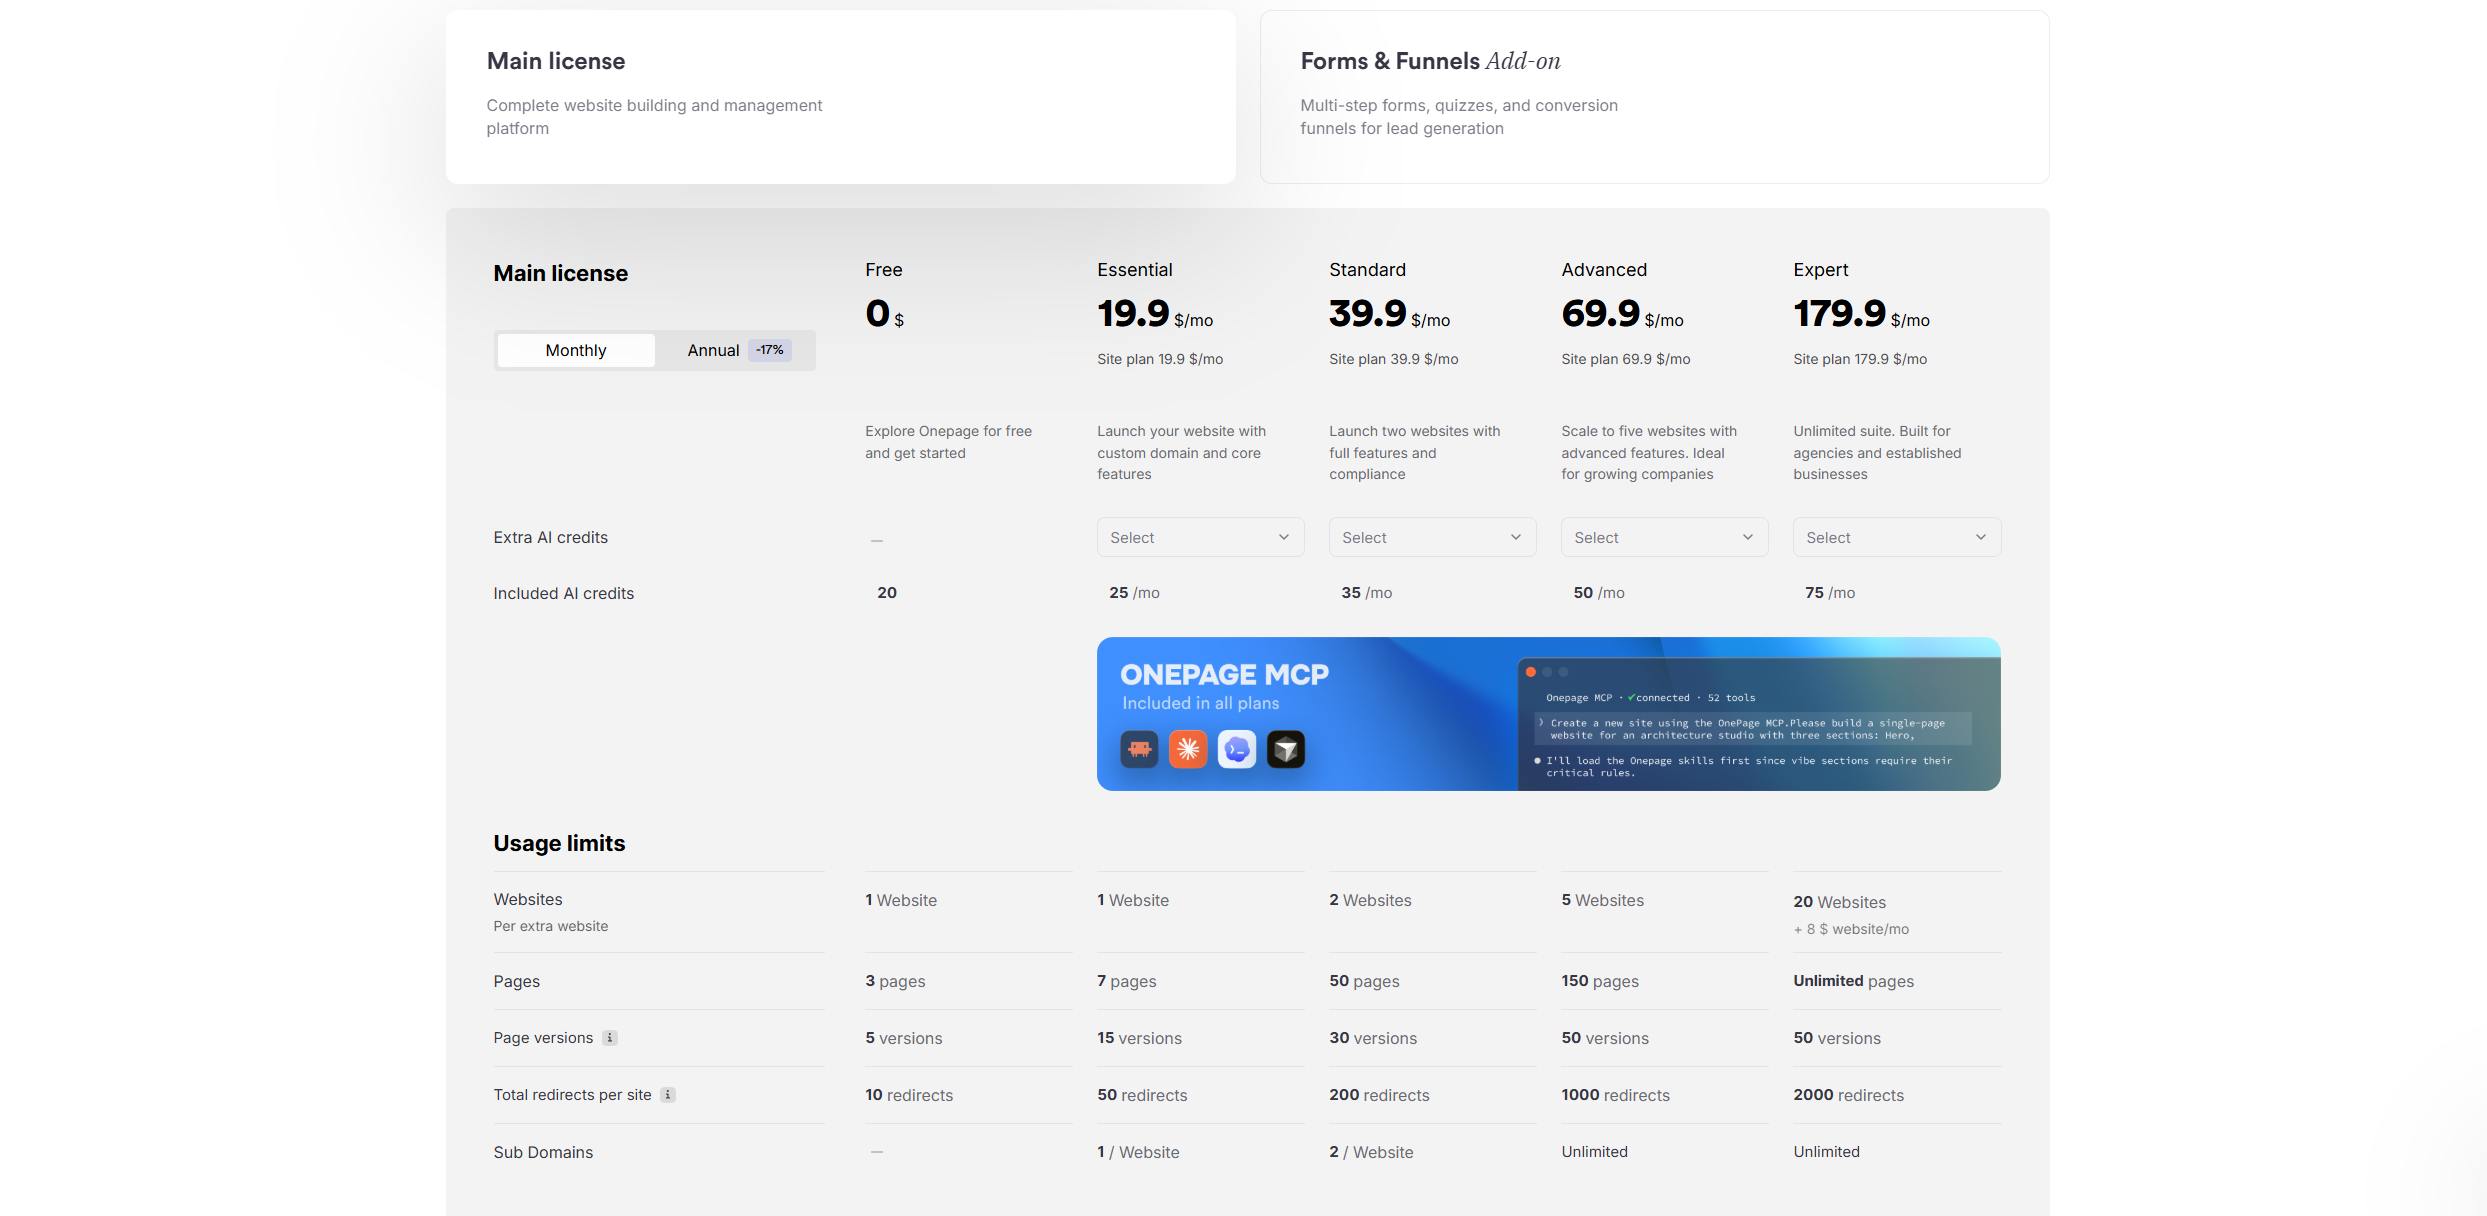Open Extra AI credits dropdown for Standard plan
Viewport: 2487px width, 1216px height.
pyautogui.click(x=1432, y=537)
